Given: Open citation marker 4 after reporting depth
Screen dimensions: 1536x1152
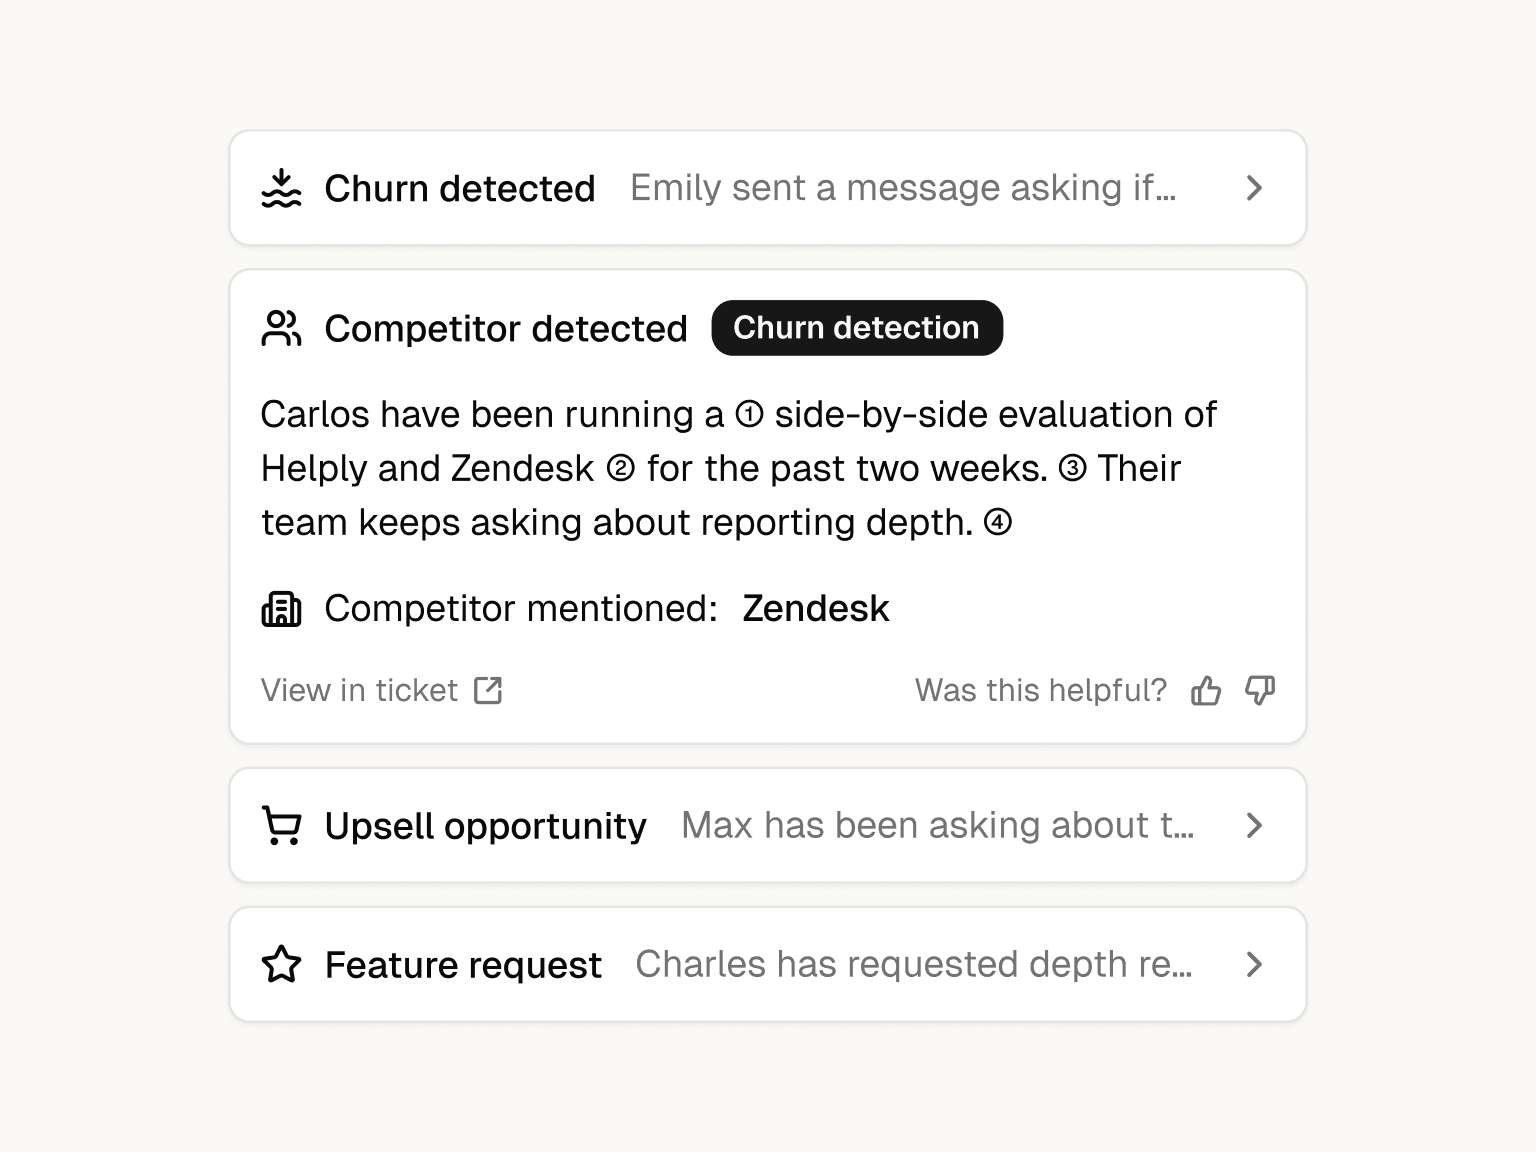Looking at the screenshot, I should click(998, 522).
